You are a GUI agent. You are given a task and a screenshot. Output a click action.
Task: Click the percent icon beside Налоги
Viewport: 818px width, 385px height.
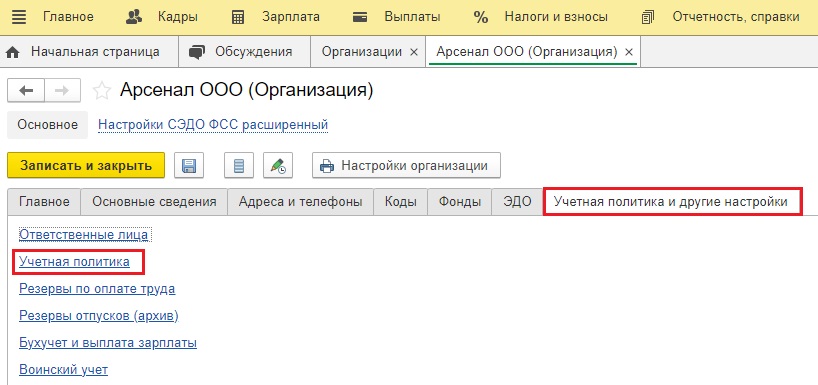(480, 17)
